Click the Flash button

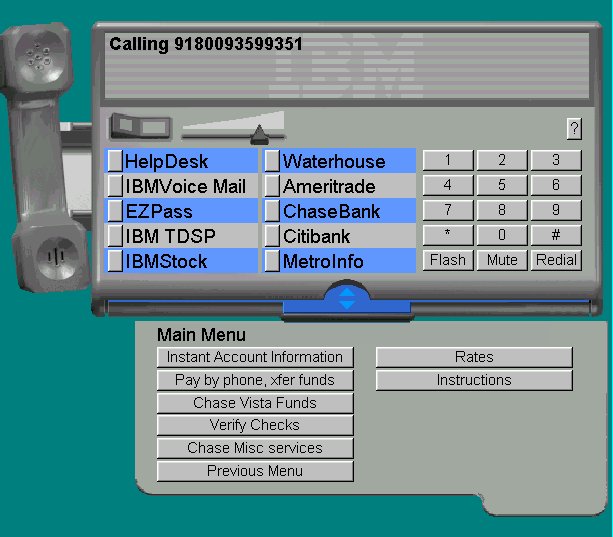pos(448,260)
